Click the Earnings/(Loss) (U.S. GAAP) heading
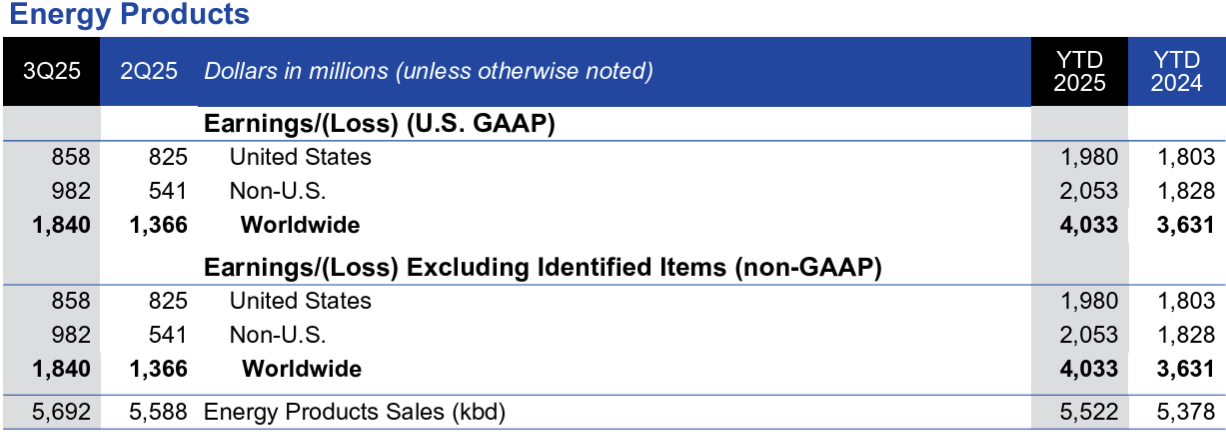 pos(380,124)
